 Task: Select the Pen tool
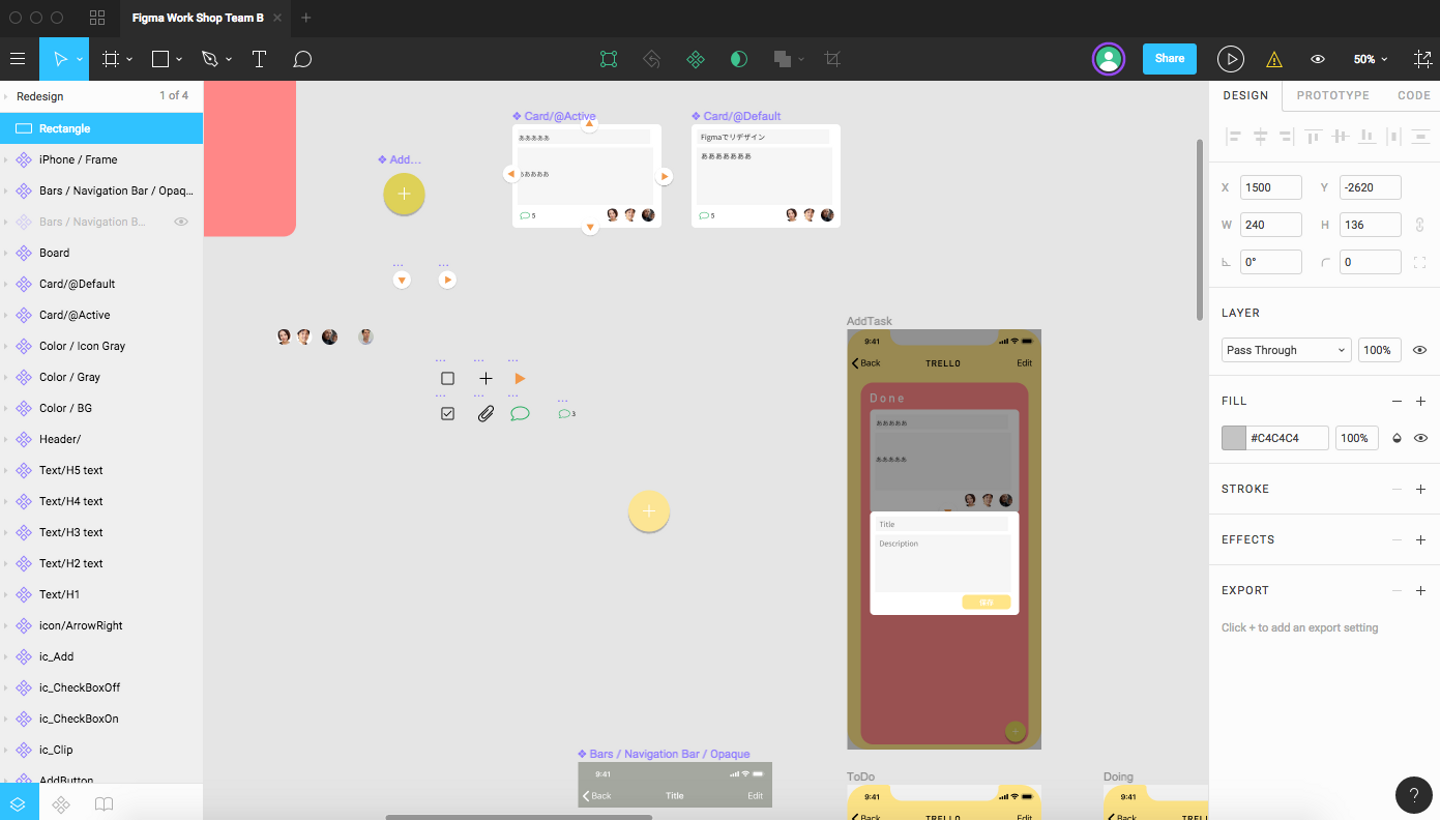pyautogui.click(x=209, y=59)
